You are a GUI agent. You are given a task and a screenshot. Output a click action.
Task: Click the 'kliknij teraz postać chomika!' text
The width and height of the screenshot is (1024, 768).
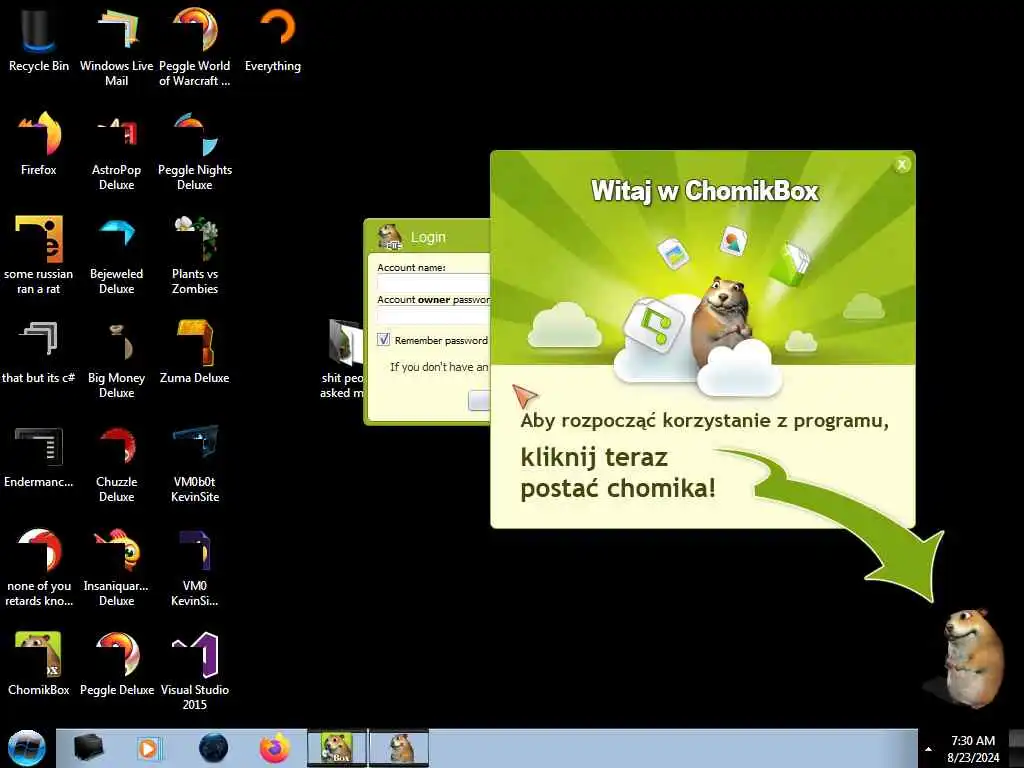(618, 472)
